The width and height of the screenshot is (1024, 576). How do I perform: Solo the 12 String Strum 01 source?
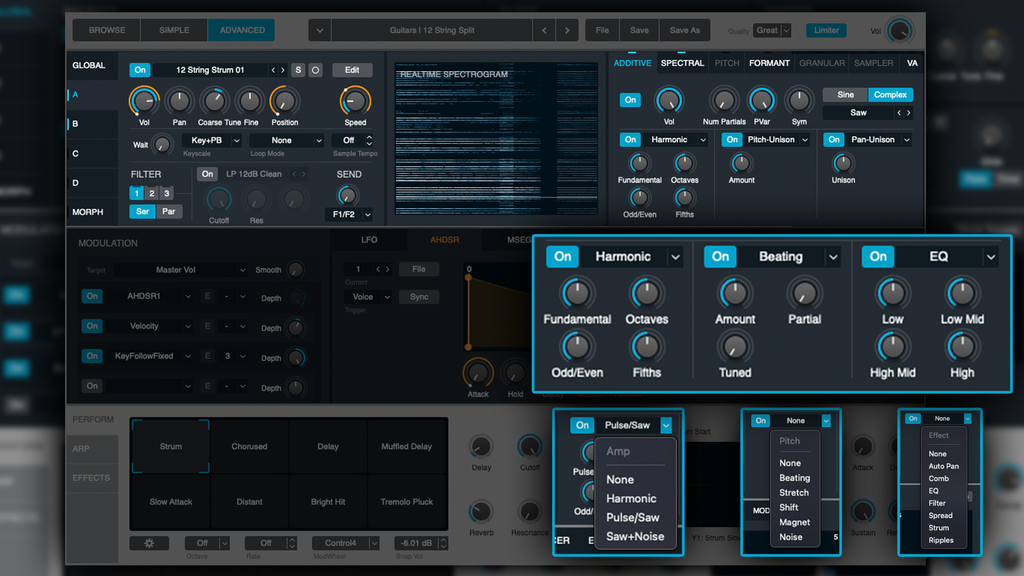coord(297,70)
